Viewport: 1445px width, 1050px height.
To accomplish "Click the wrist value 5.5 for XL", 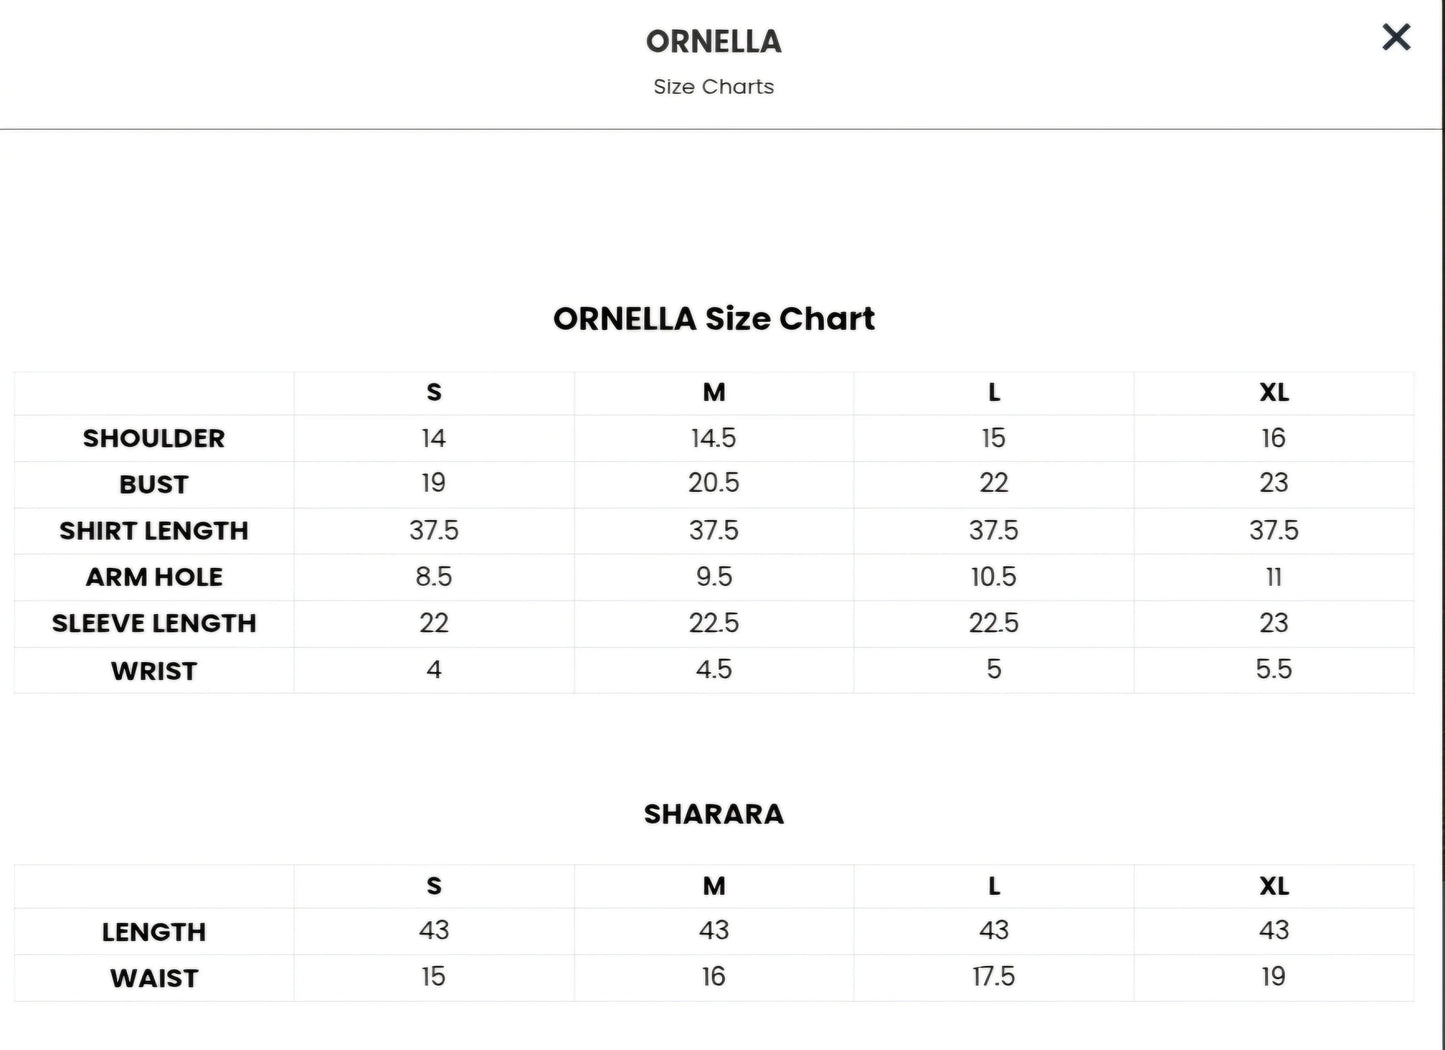I will tap(1273, 669).
